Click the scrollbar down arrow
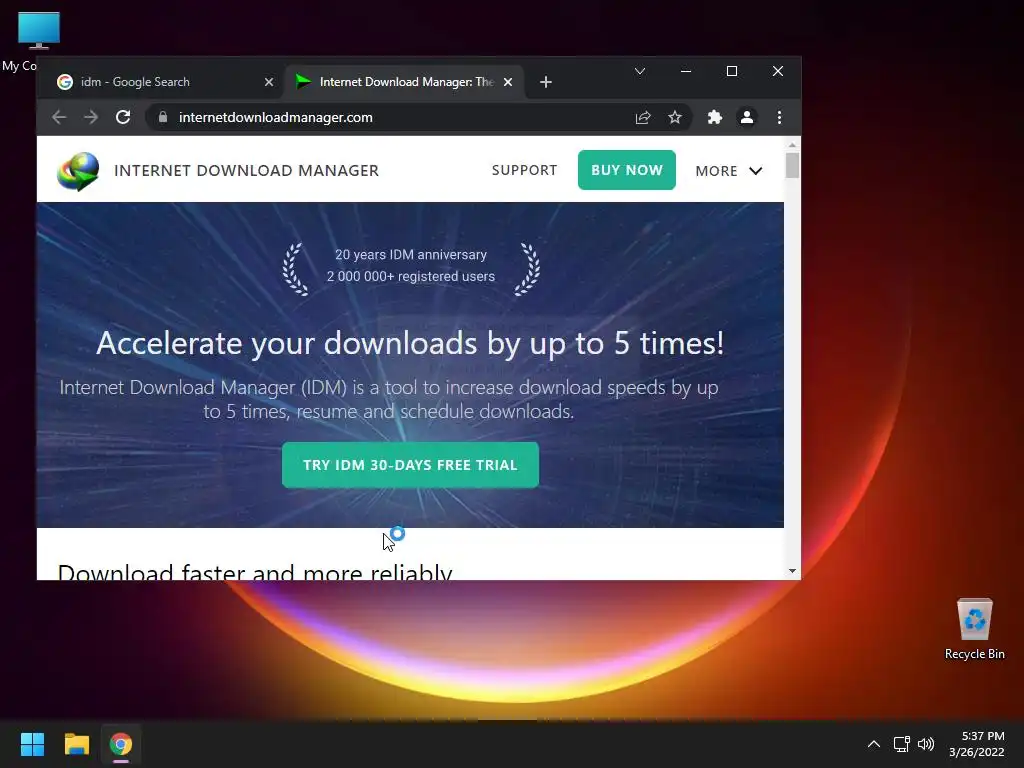 click(792, 571)
